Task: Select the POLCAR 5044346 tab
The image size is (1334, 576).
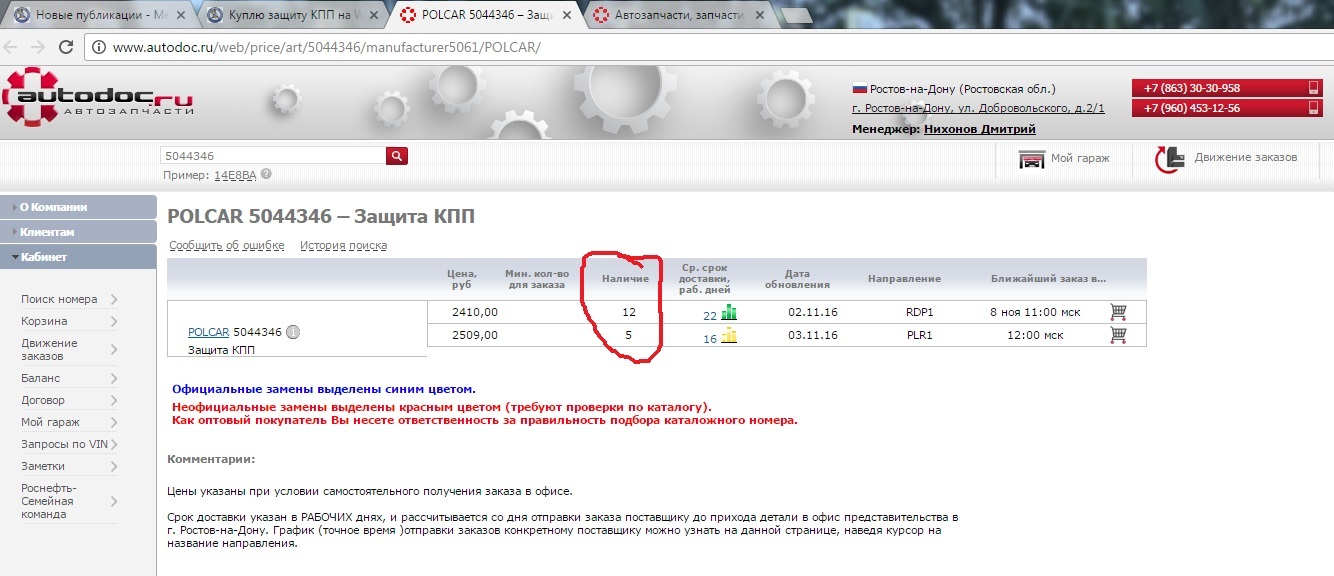Action: click(485, 16)
